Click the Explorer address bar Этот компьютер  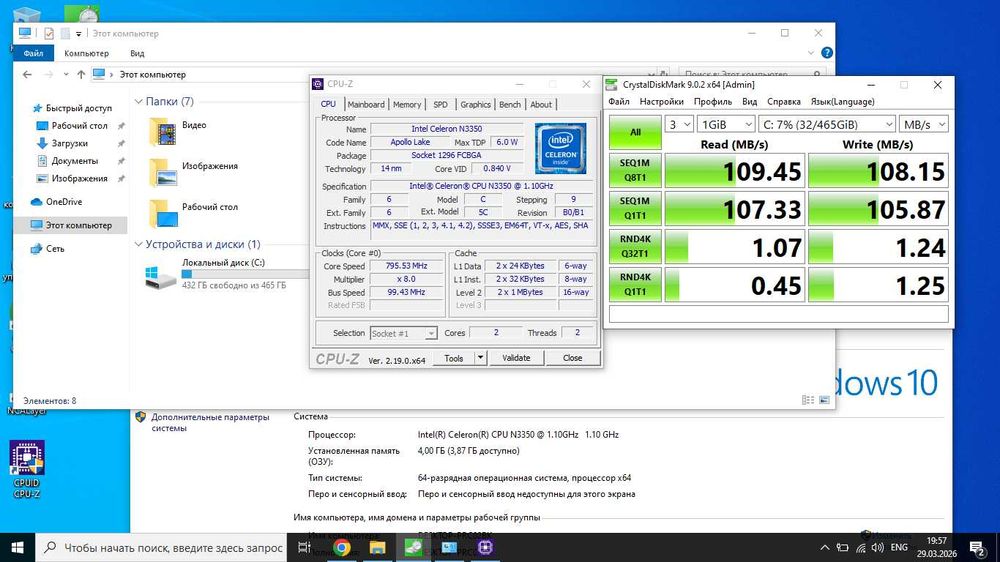tap(152, 75)
